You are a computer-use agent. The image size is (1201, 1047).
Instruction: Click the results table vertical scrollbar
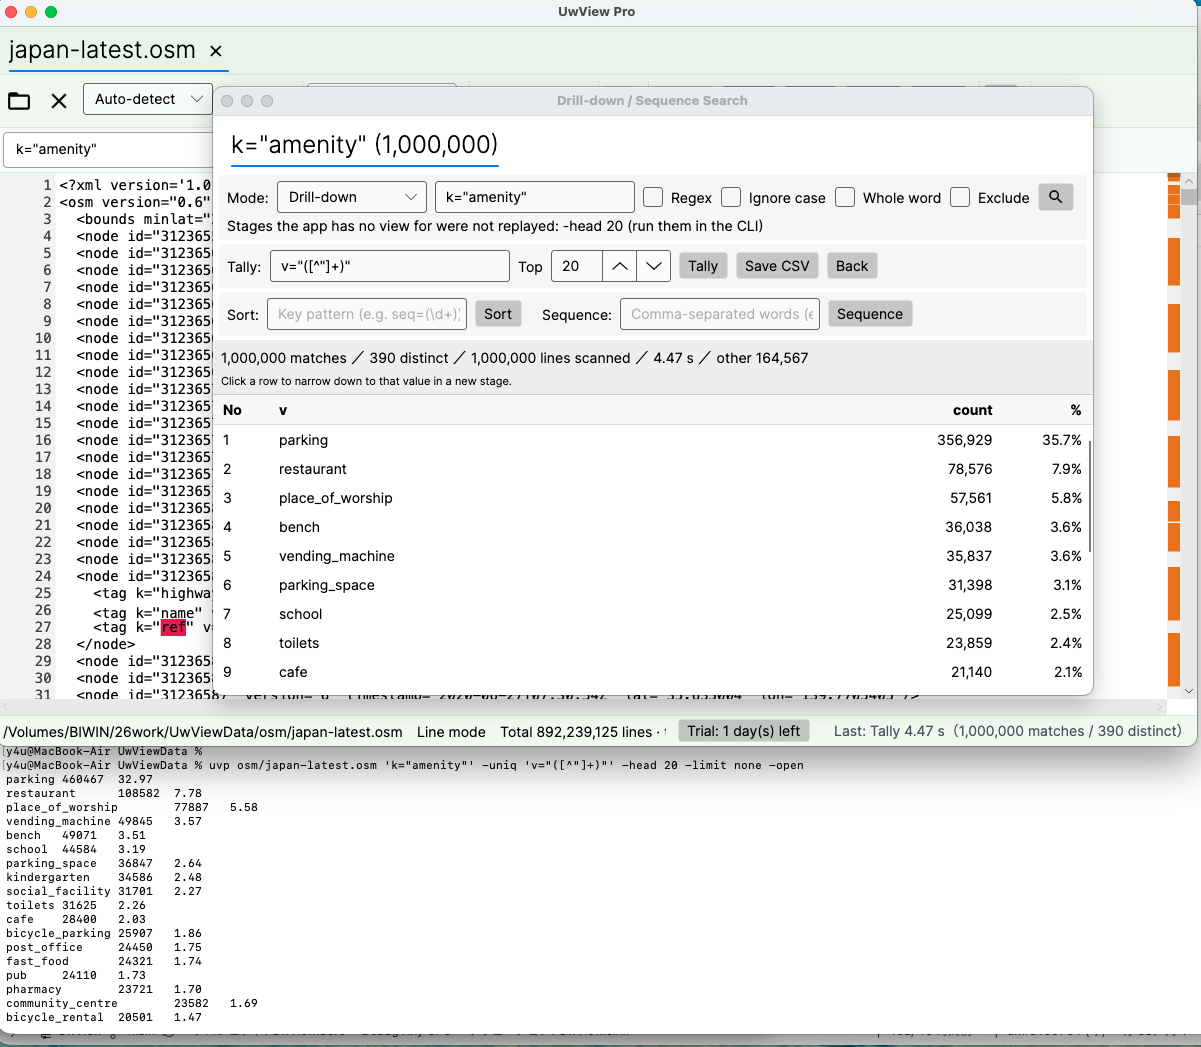(x=1090, y=496)
